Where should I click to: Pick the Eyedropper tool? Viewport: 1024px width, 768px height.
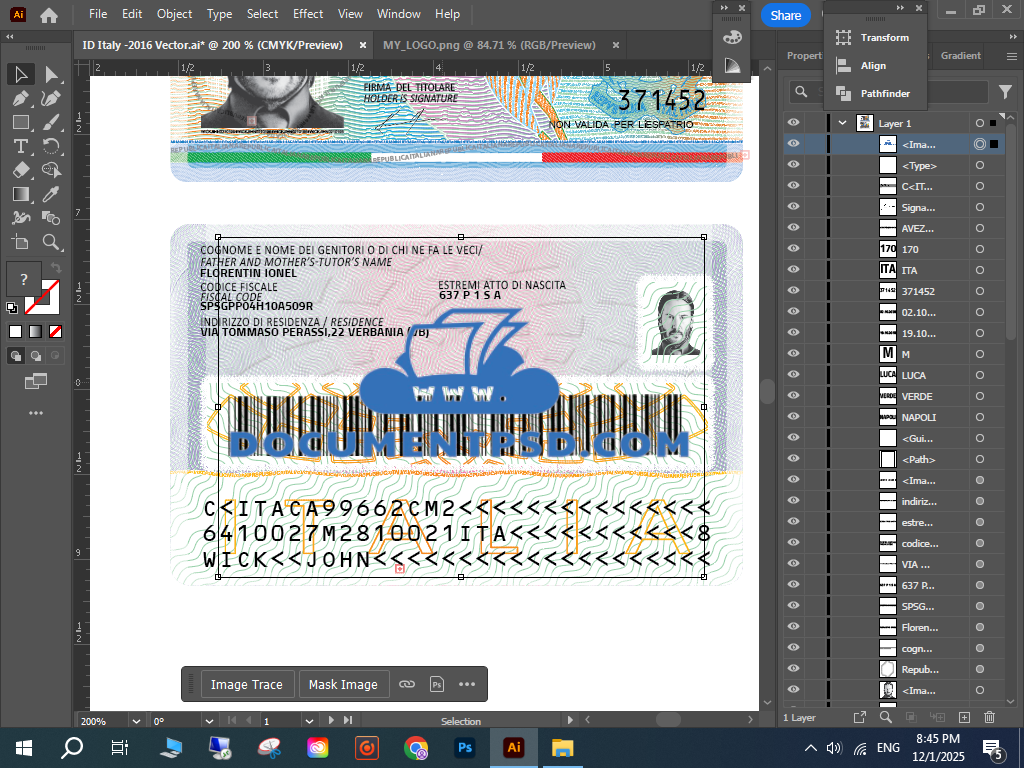pyautogui.click(x=51, y=194)
